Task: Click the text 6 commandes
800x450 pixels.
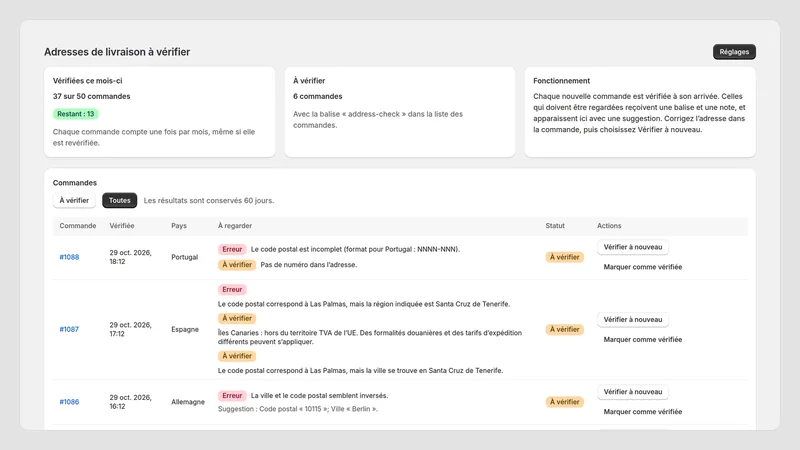Action: tap(317, 96)
